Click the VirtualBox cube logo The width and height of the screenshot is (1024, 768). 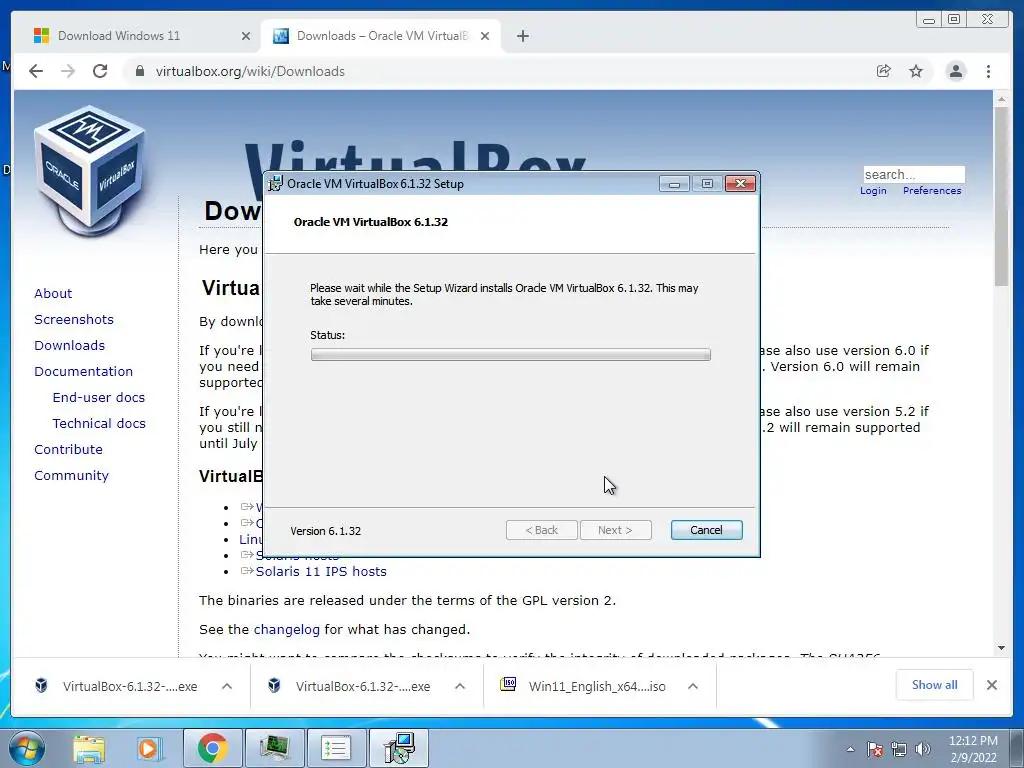[90, 171]
